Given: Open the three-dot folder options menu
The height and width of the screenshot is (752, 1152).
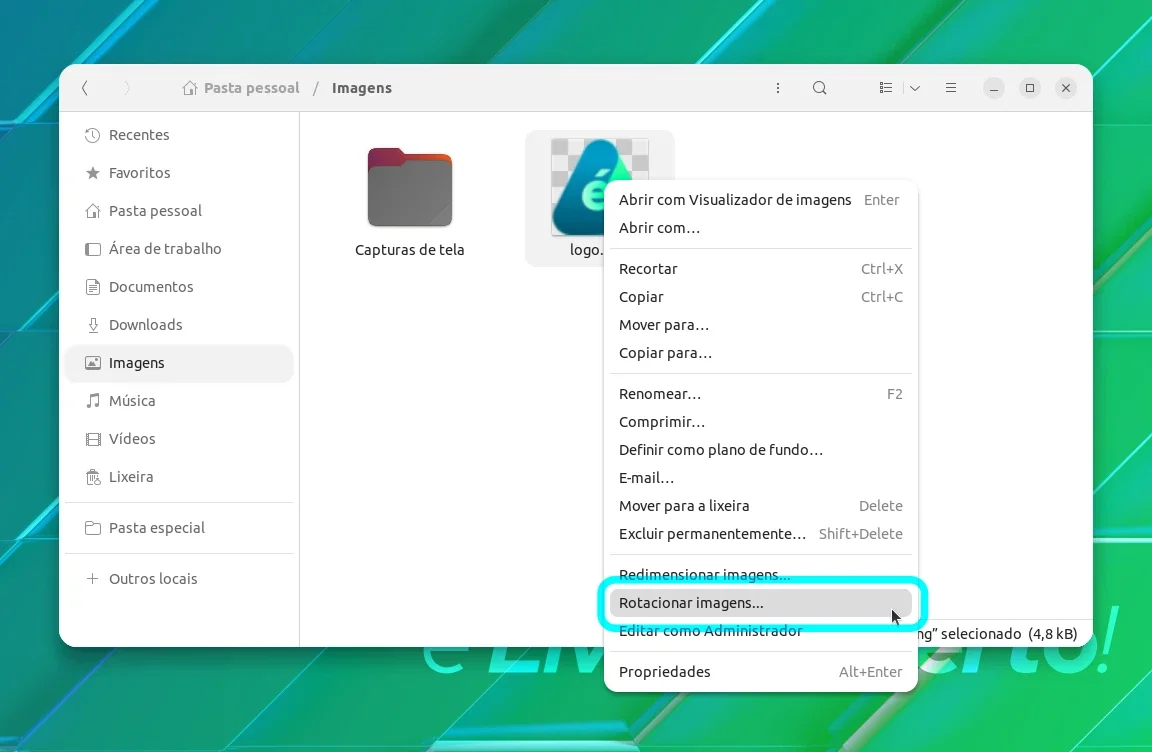Looking at the screenshot, I should pos(777,88).
